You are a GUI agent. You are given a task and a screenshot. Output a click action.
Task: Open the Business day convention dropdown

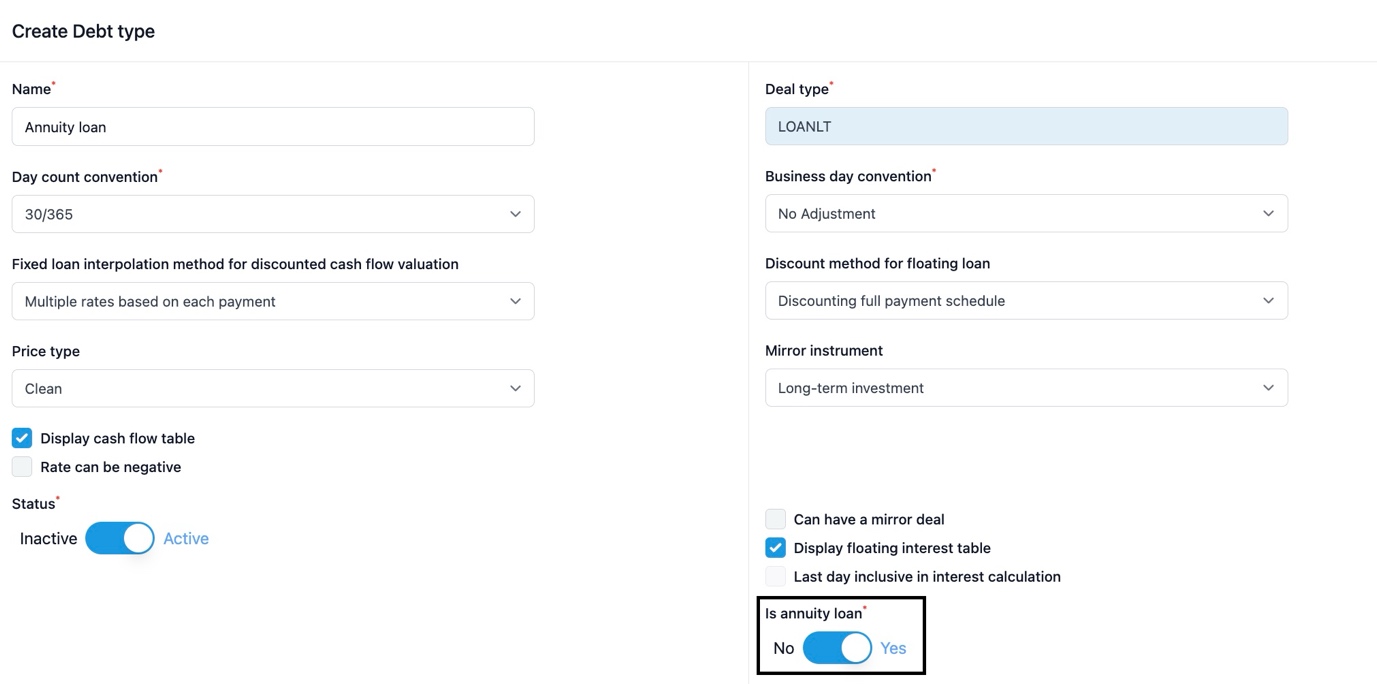click(x=1026, y=213)
